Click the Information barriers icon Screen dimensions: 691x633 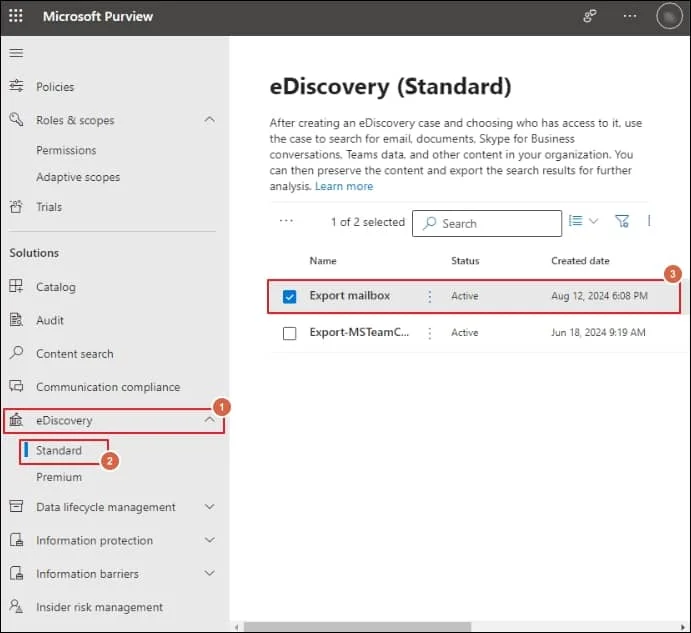pyautogui.click(x=16, y=573)
